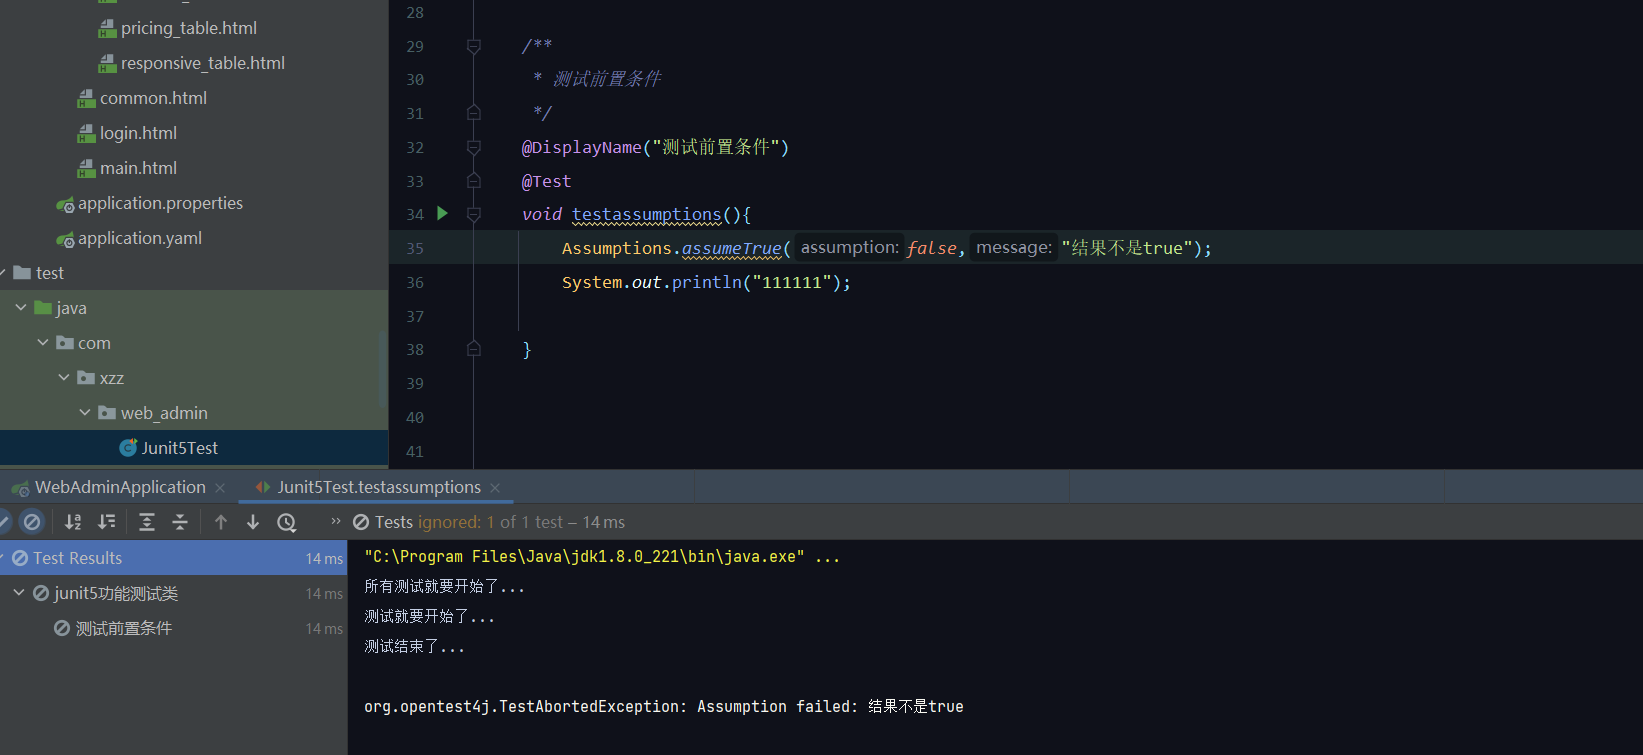The width and height of the screenshot is (1643, 755).
Task: Collapse the web_admin package node
Action: (x=85, y=413)
